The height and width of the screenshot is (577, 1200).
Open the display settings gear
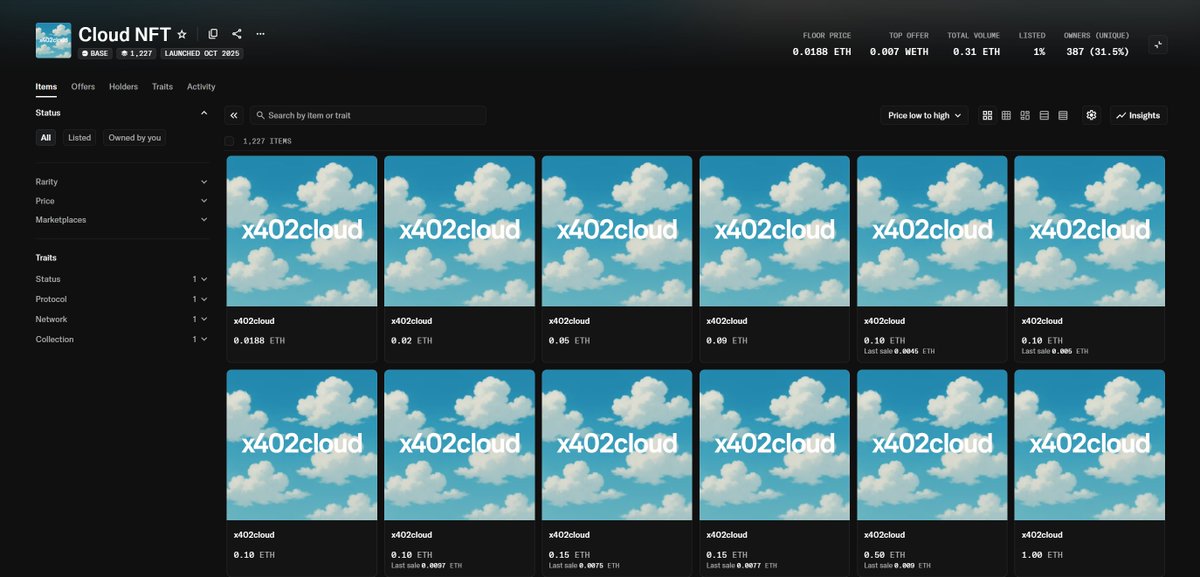(1091, 115)
